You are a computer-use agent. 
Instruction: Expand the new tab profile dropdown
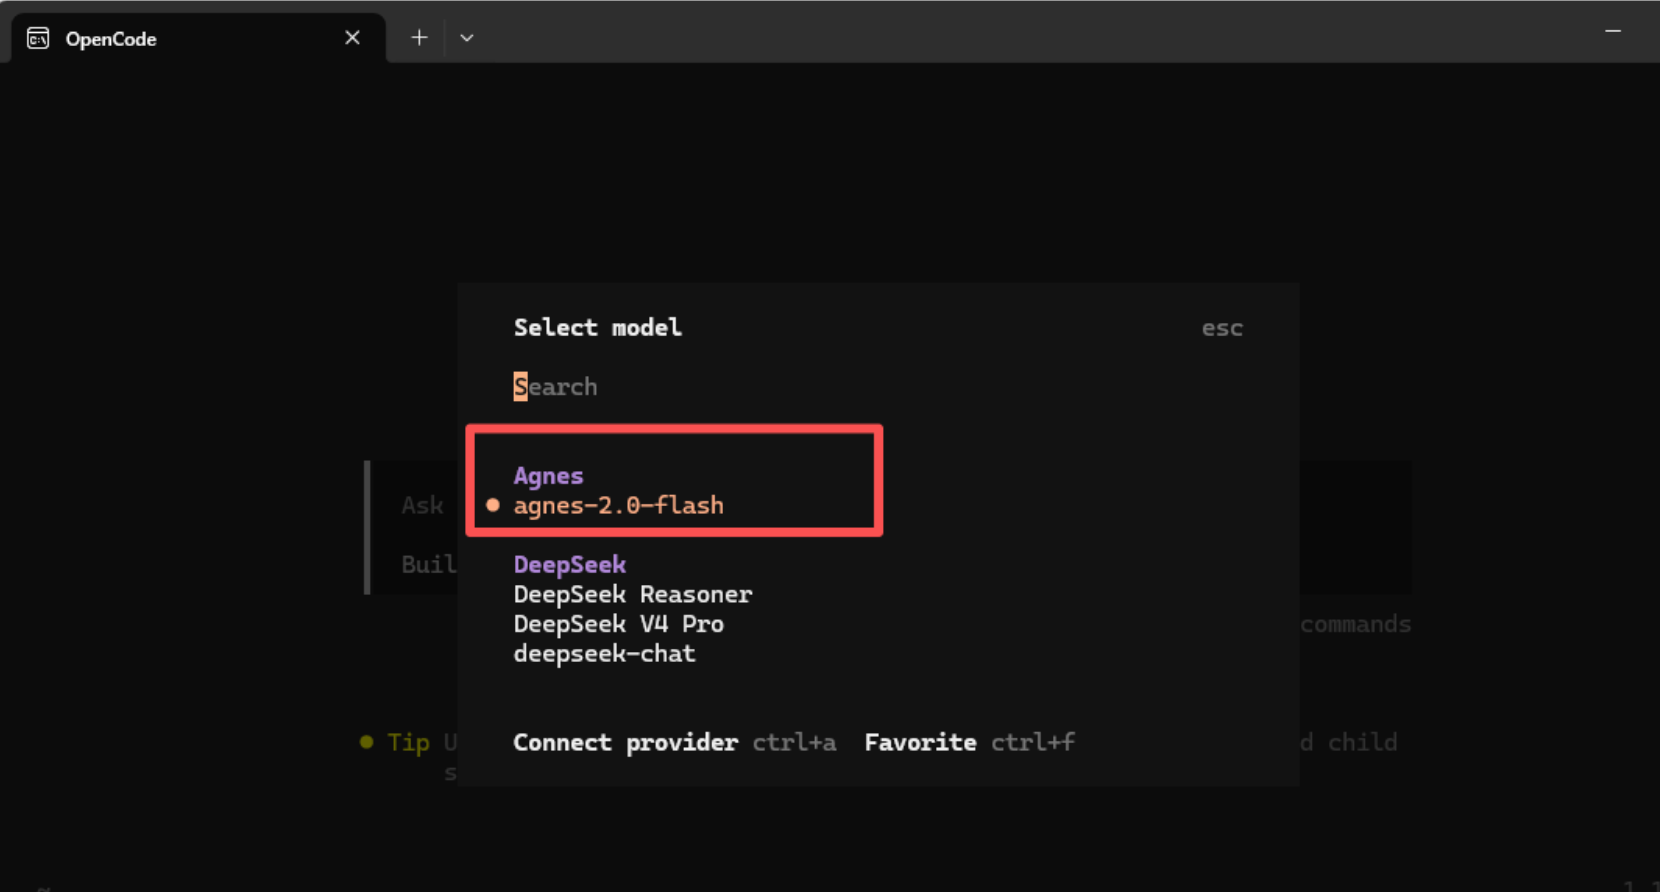point(467,38)
